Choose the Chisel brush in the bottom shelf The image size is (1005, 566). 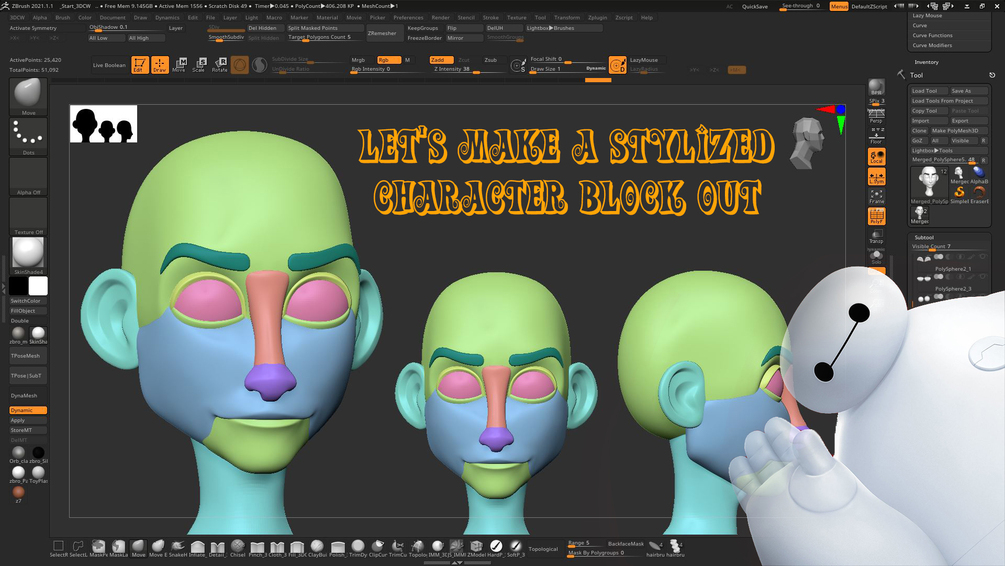[x=238, y=548]
